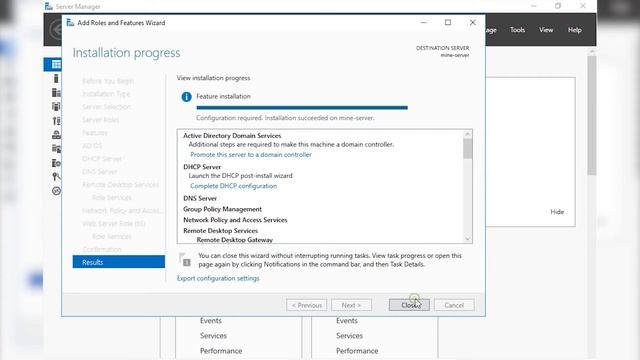Click Hide link in Server Manager welcome tile
The image size is (640, 360).
click(x=557, y=212)
